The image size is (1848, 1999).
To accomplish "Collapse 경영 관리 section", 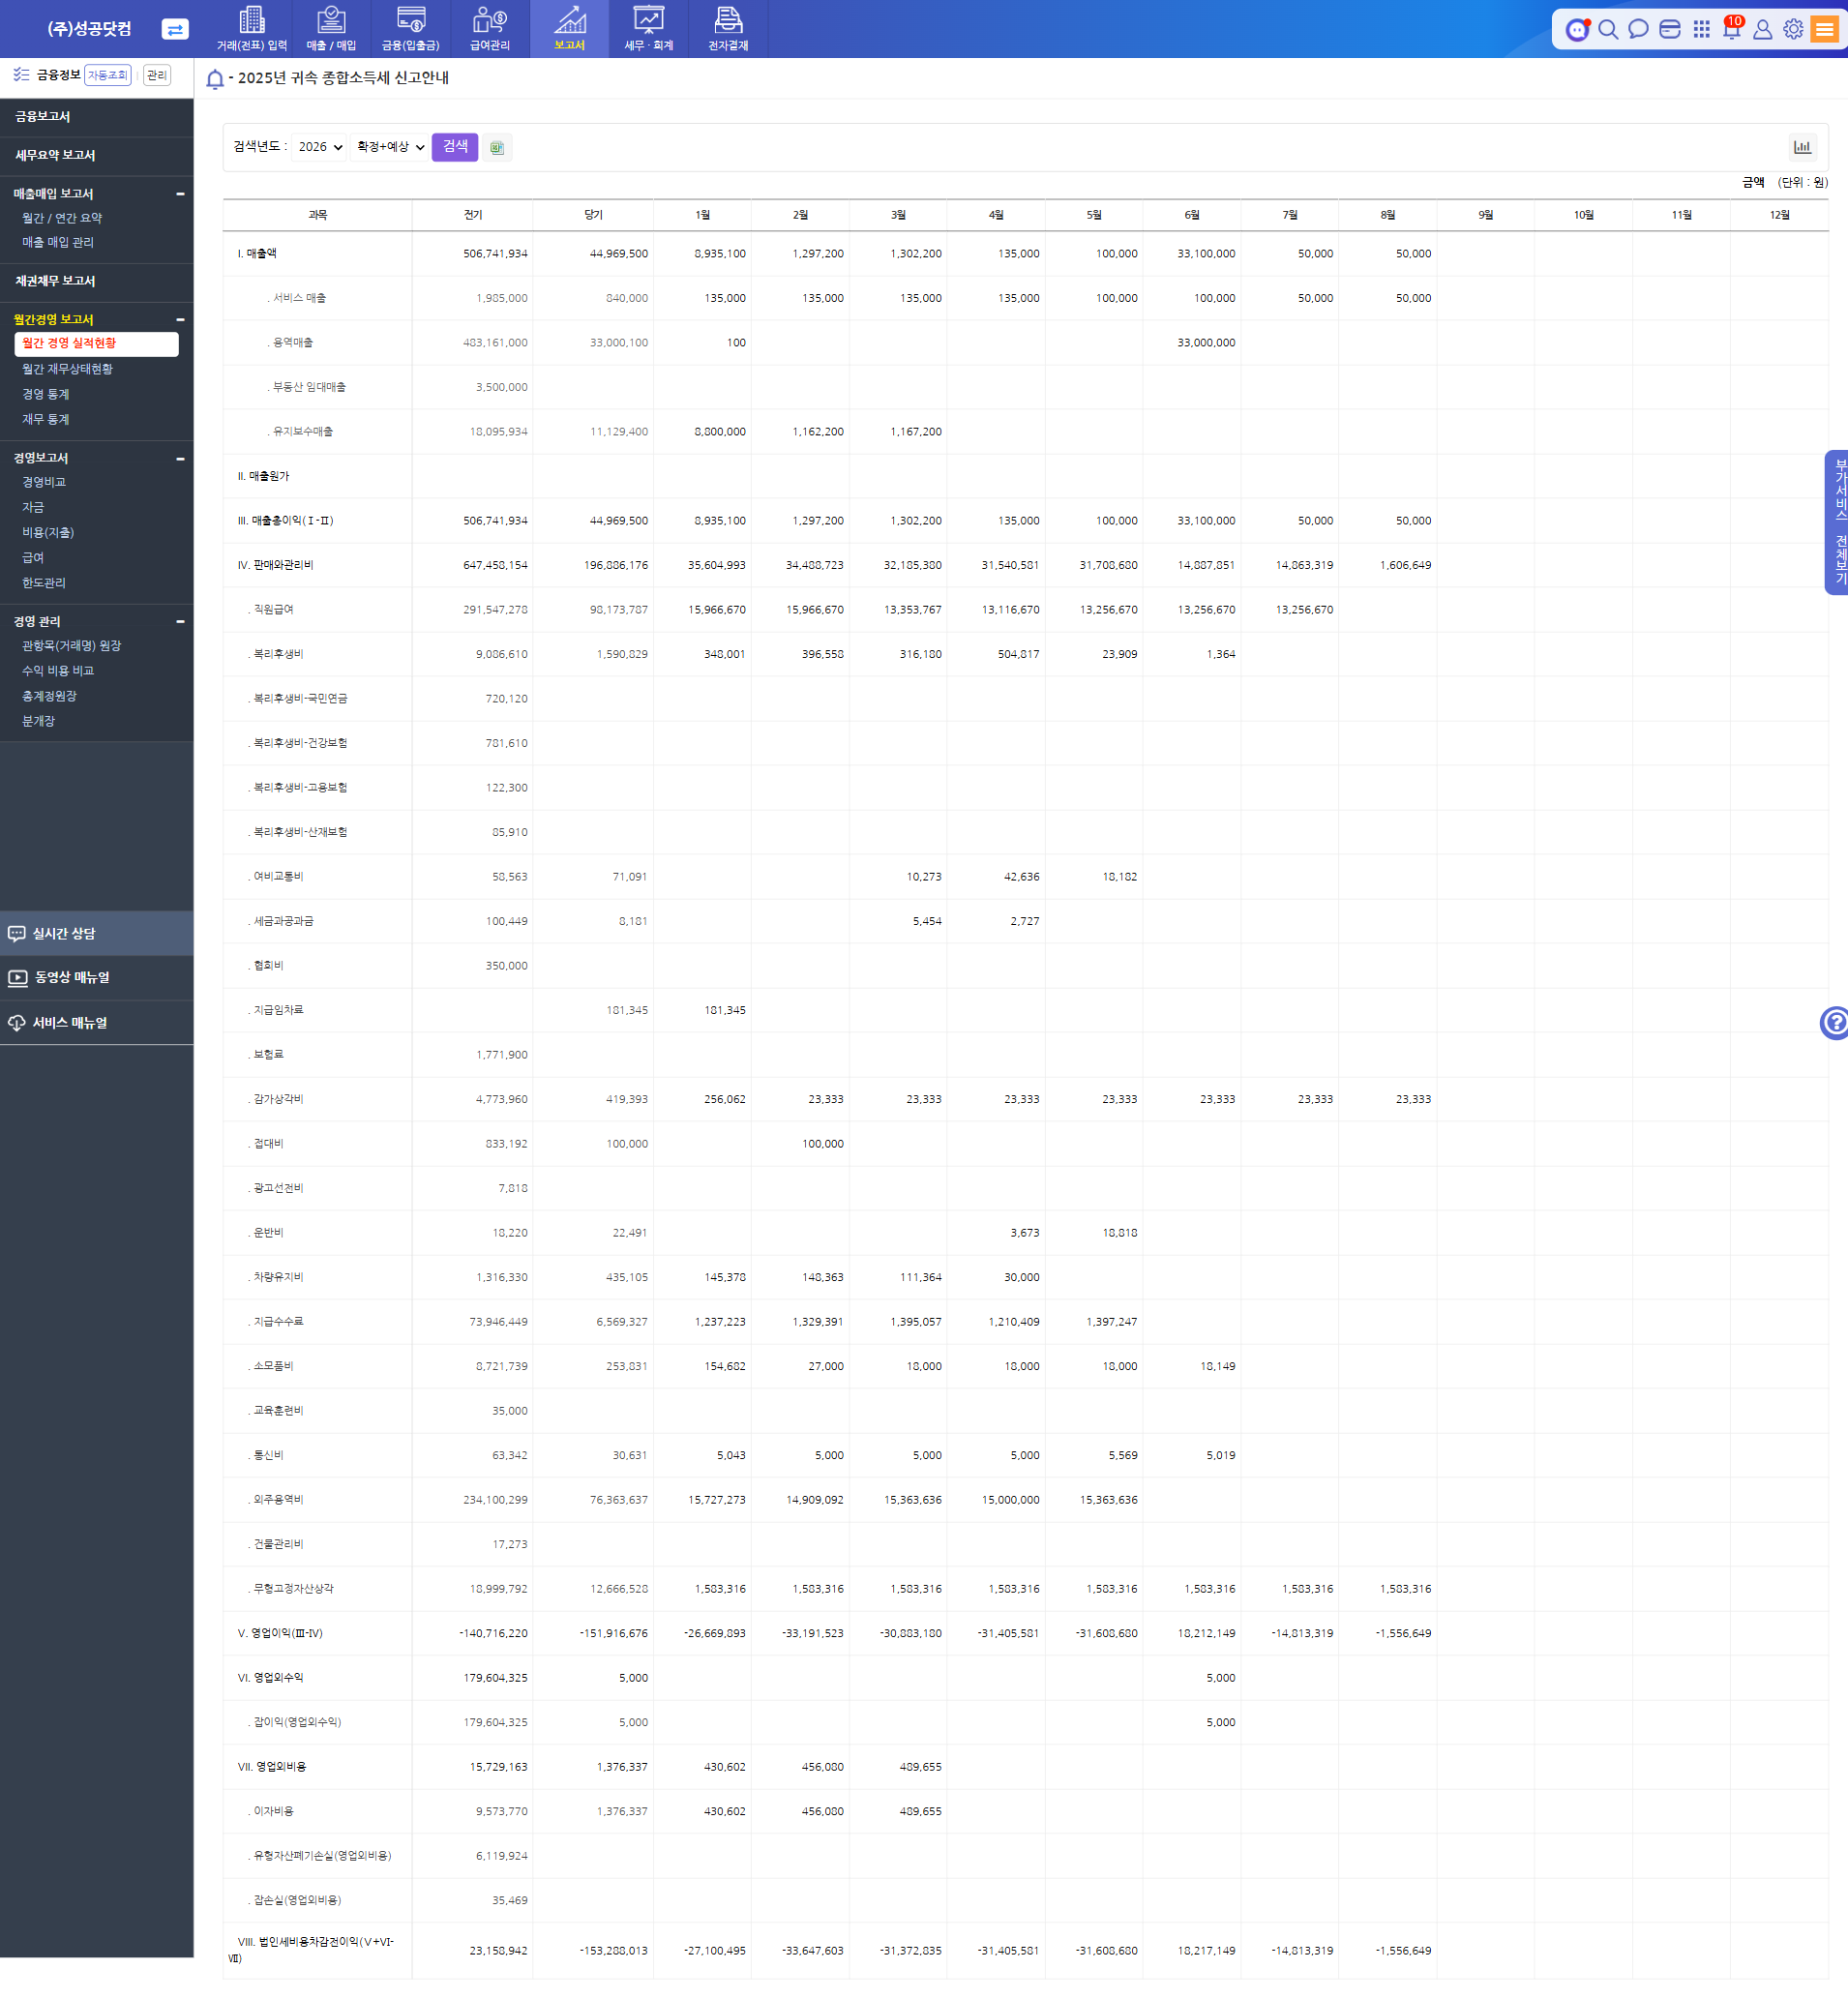I will 180,622.
